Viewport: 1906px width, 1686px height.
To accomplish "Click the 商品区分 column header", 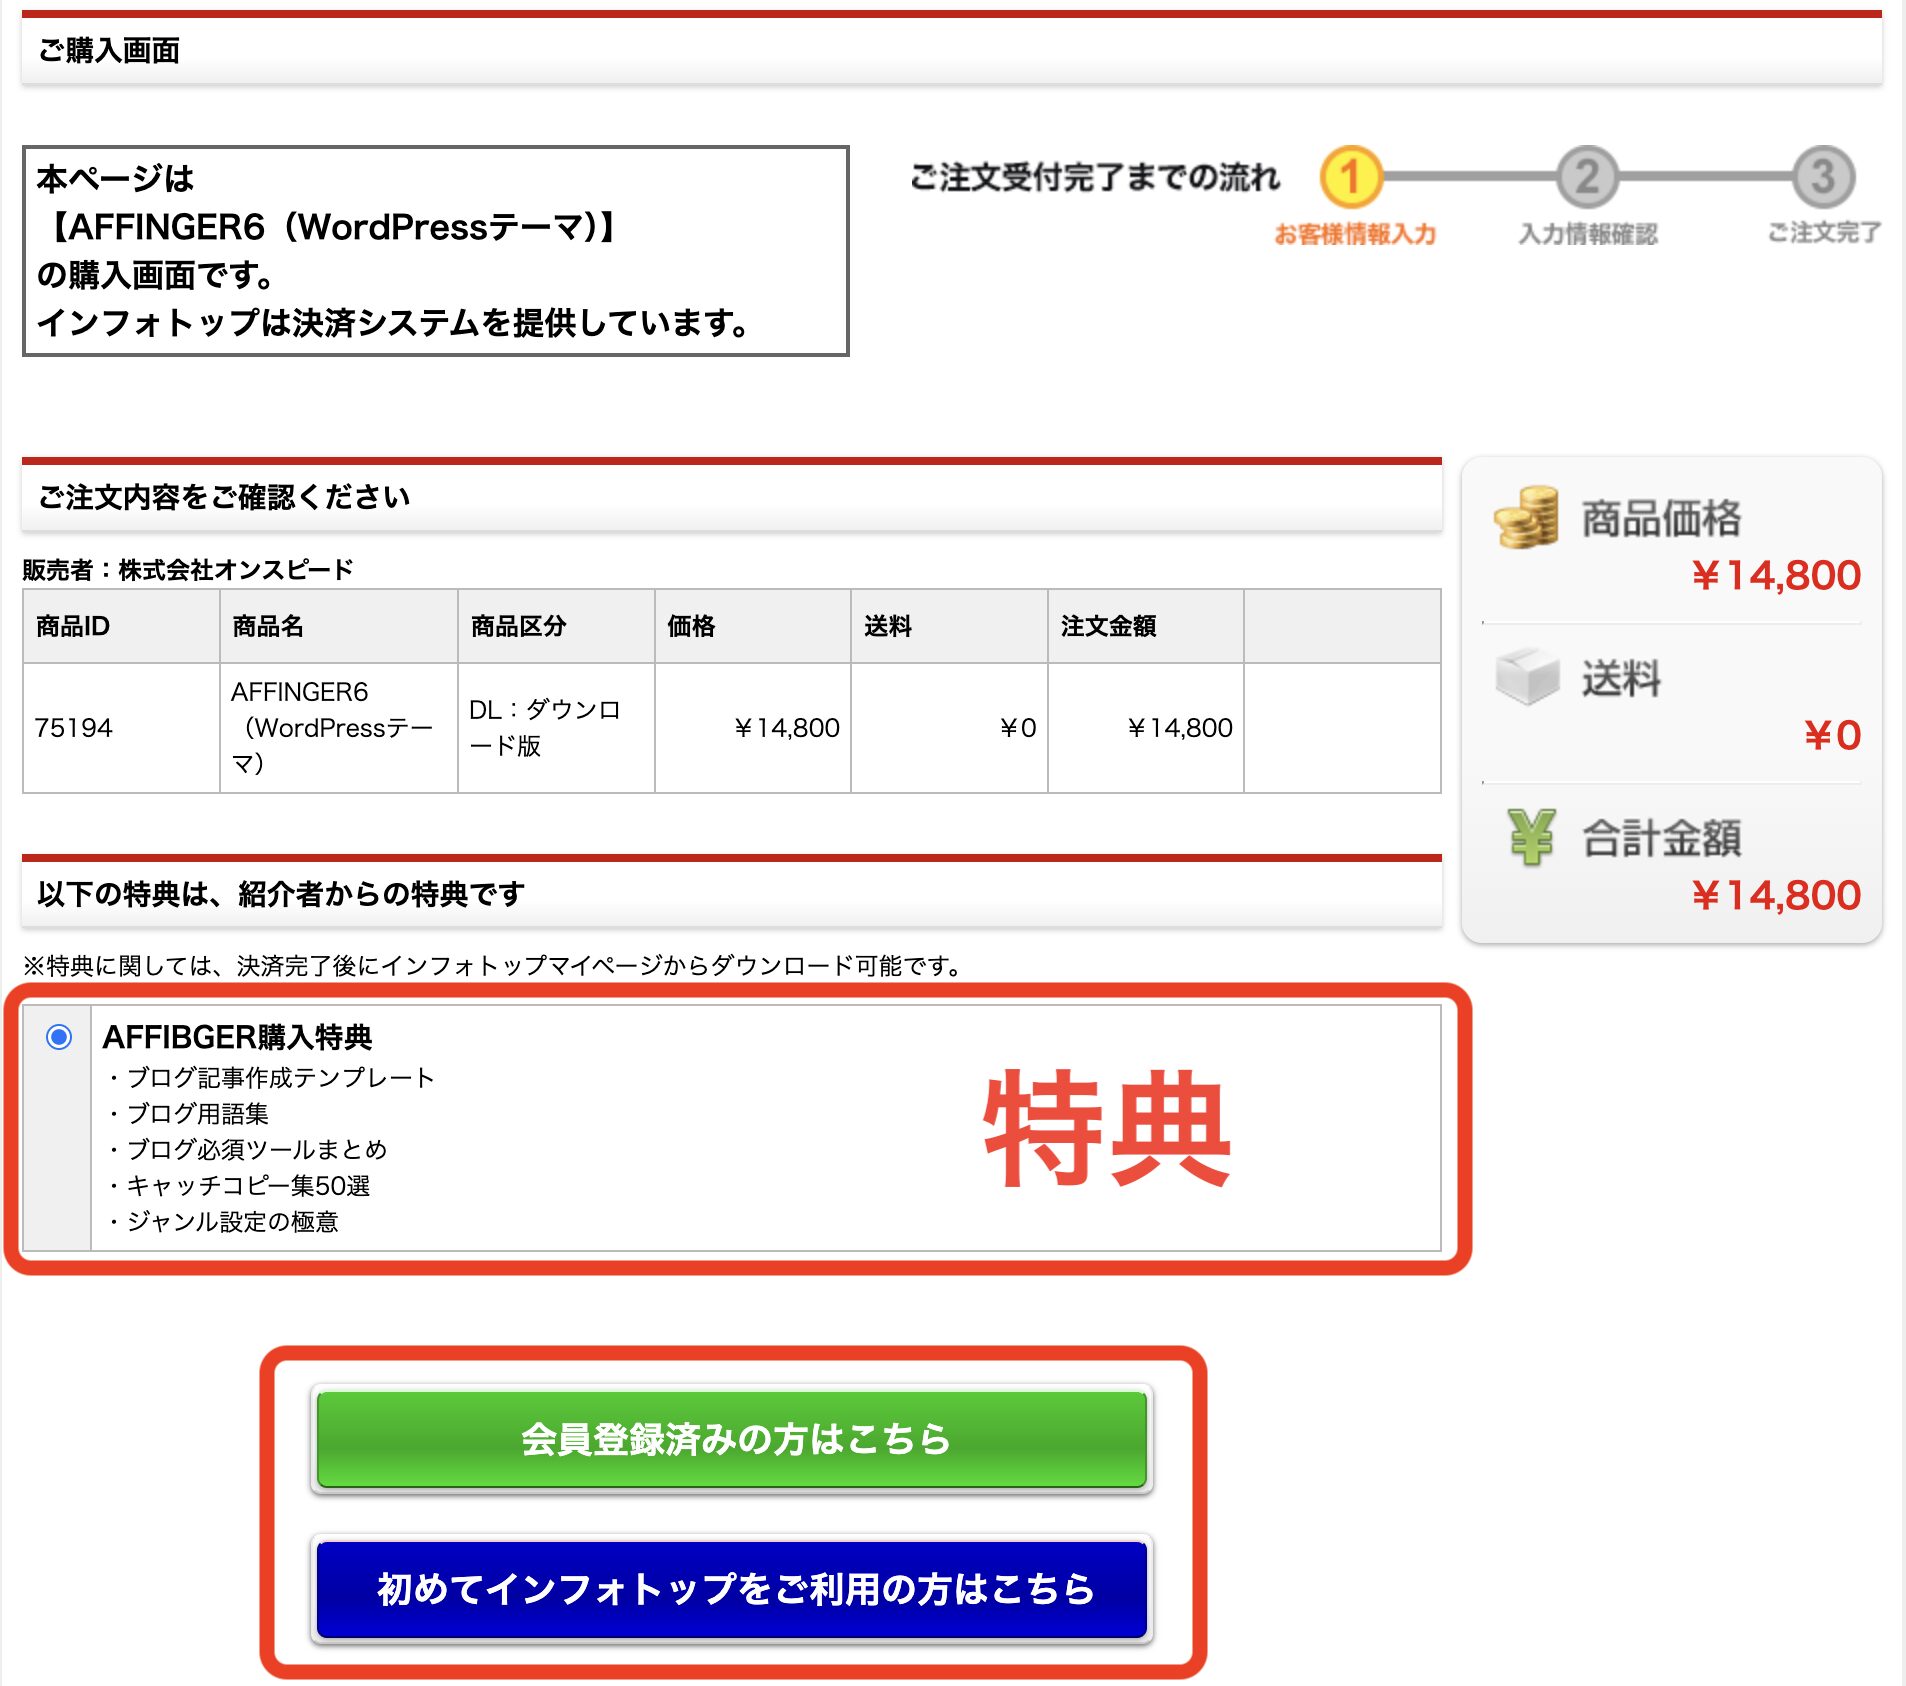I will point(556,626).
